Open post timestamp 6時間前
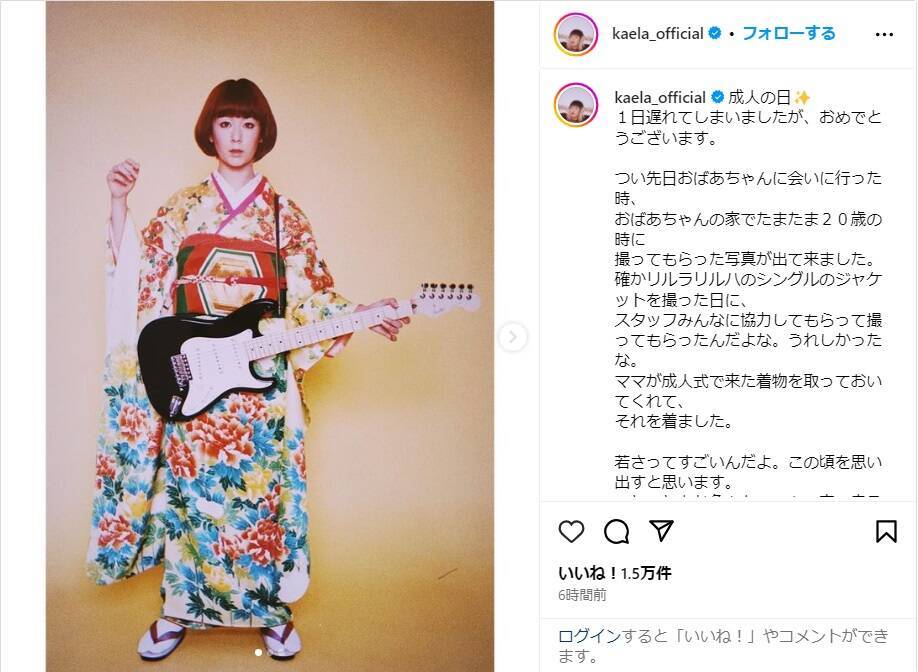 [x=582, y=595]
